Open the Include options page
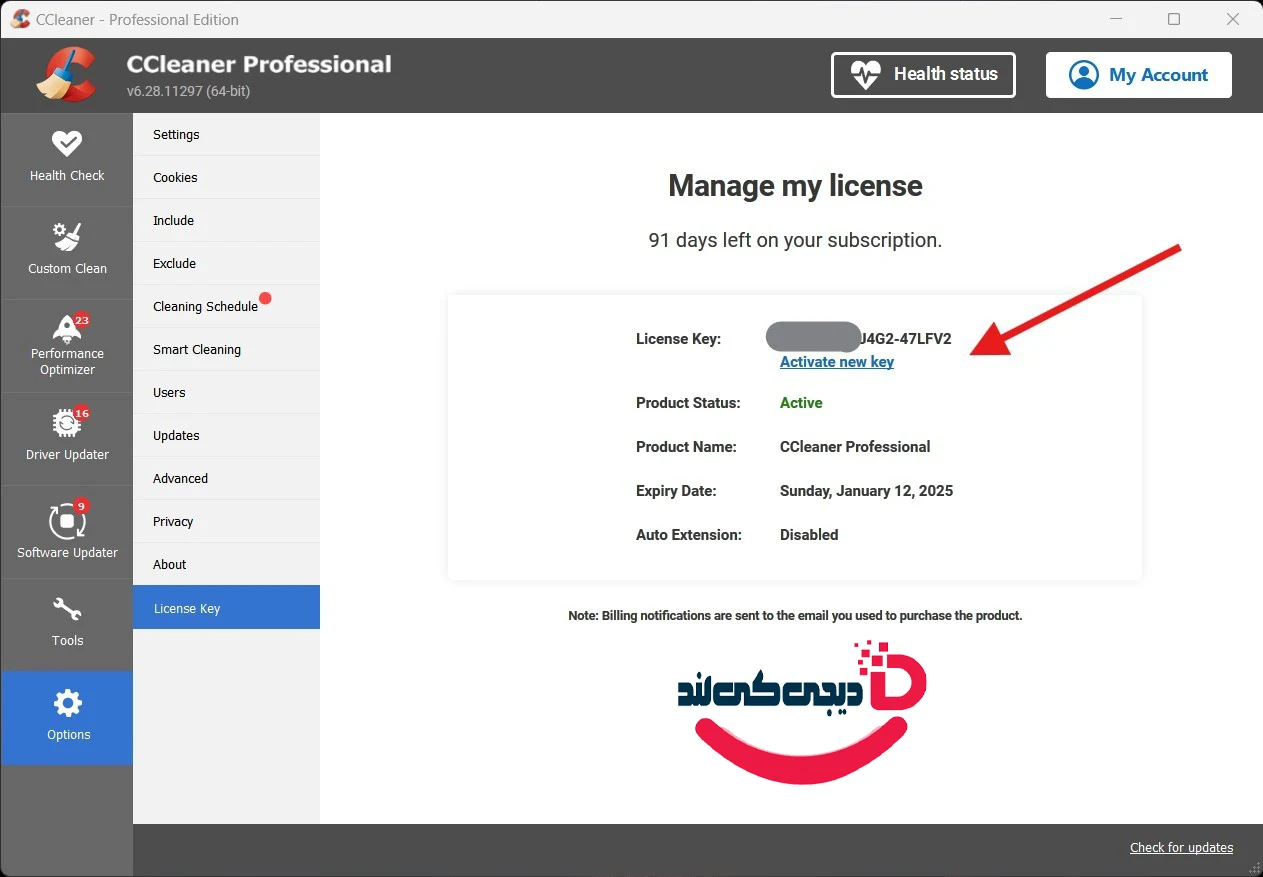Image resolution: width=1263 pixels, height=877 pixels. point(226,221)
